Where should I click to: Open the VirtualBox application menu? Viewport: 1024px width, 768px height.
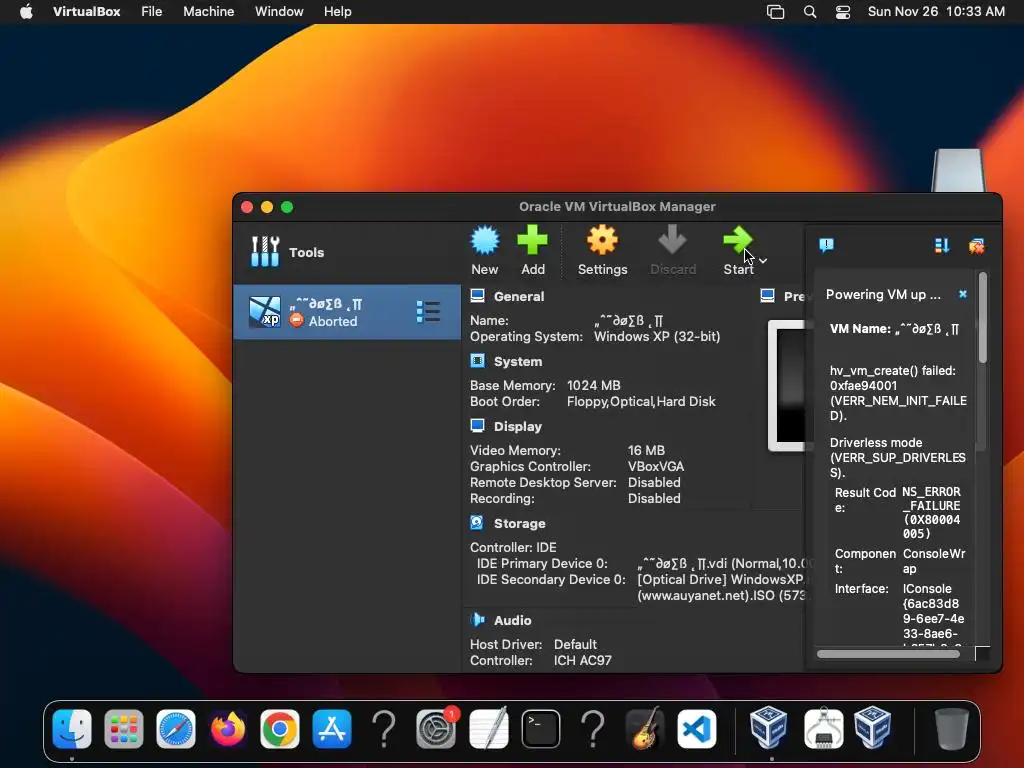(x=86, y=12)
